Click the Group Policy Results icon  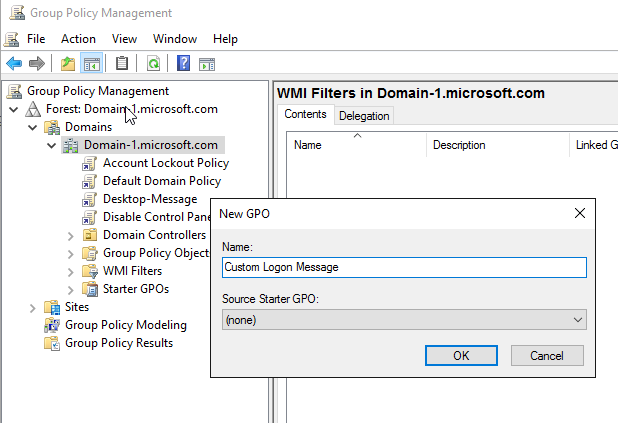coord(52,343)
